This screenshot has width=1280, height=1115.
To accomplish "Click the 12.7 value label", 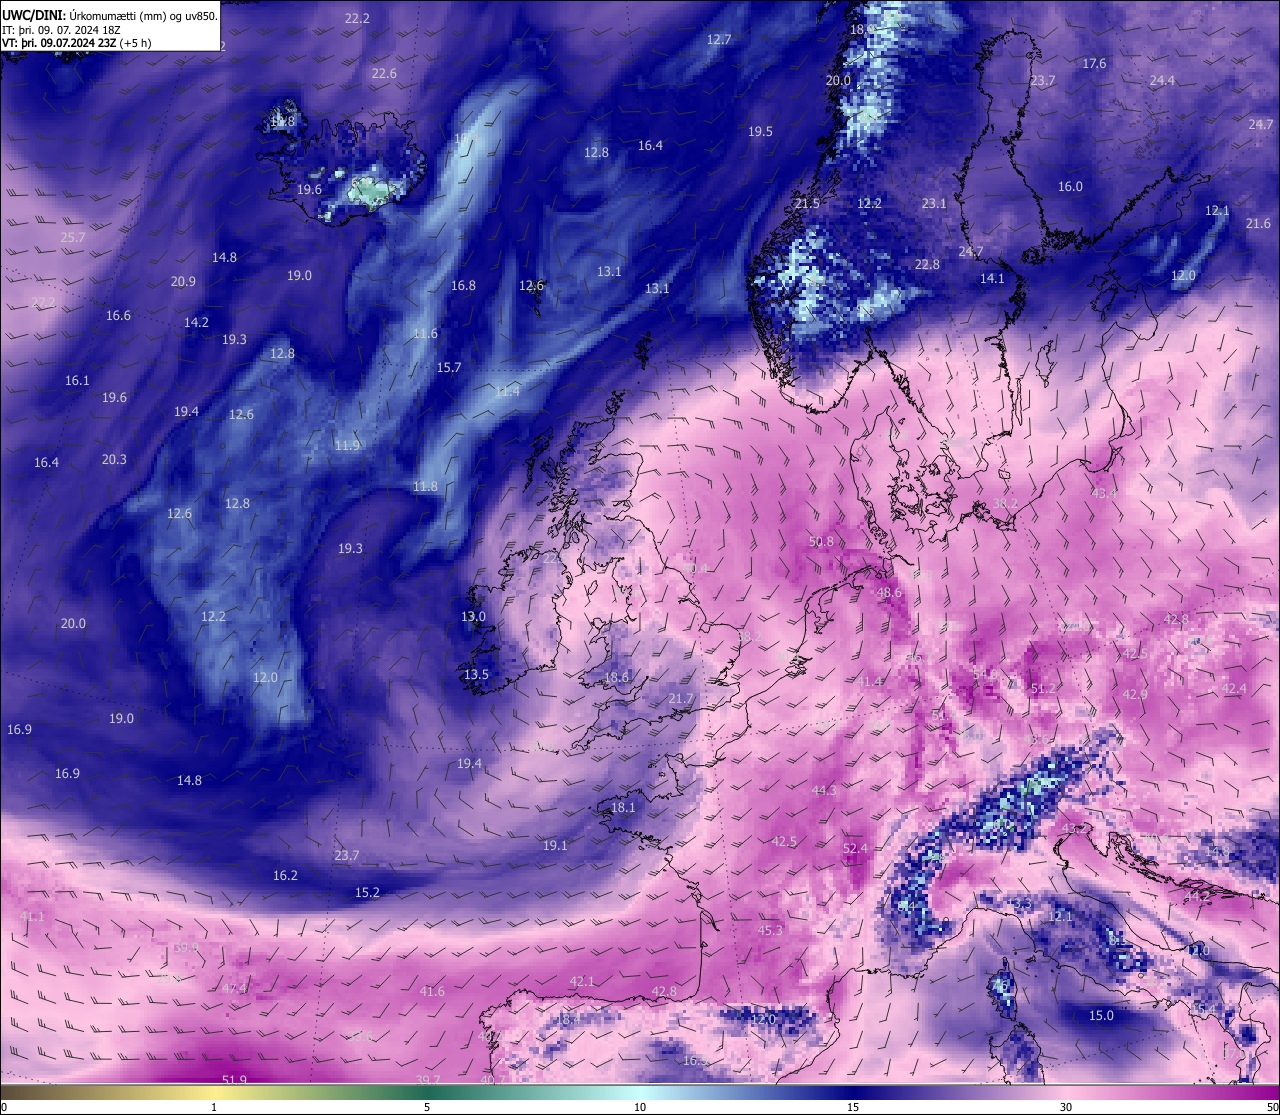I will coord(719,39).
